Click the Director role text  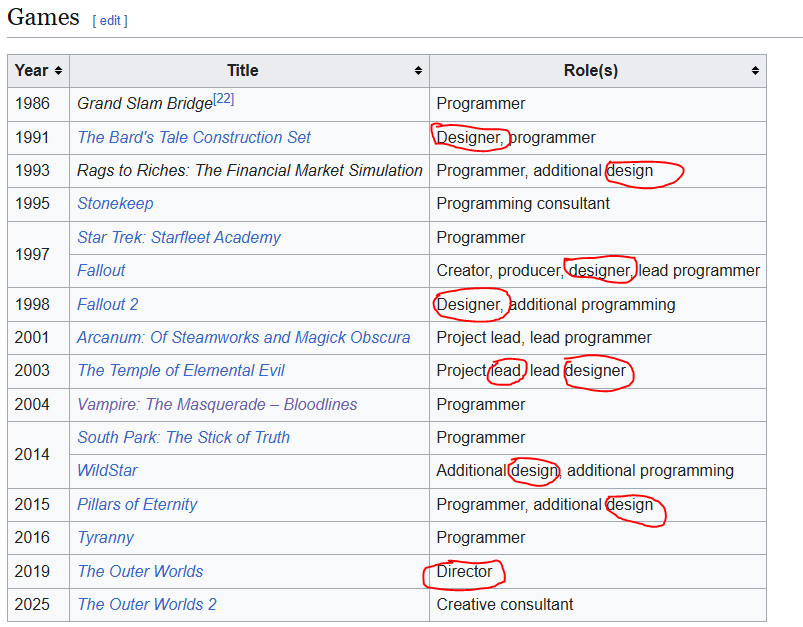click(x=464, y=571)
